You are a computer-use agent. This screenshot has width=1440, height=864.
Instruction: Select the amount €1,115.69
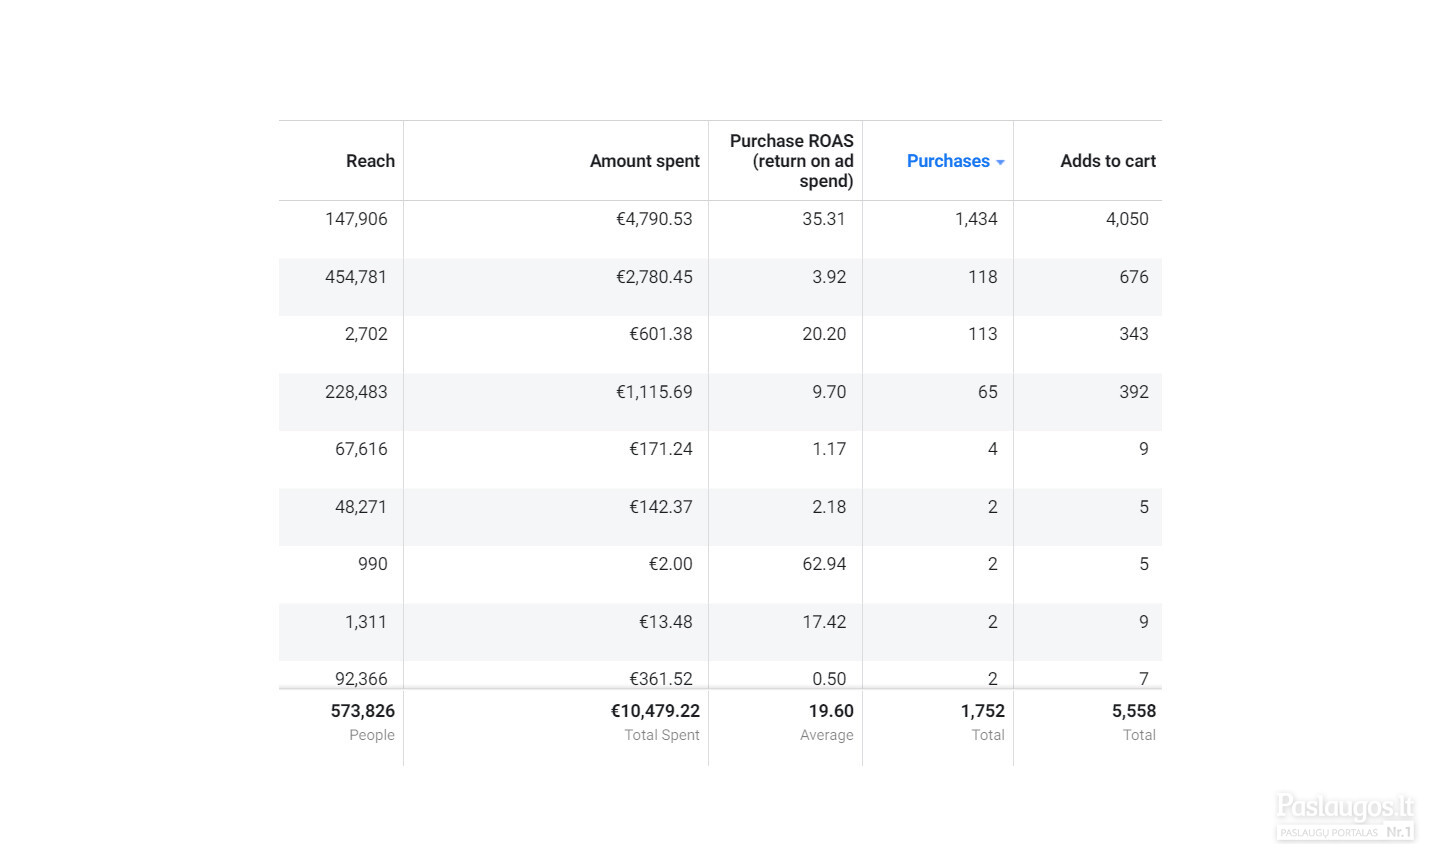(654, 392)
